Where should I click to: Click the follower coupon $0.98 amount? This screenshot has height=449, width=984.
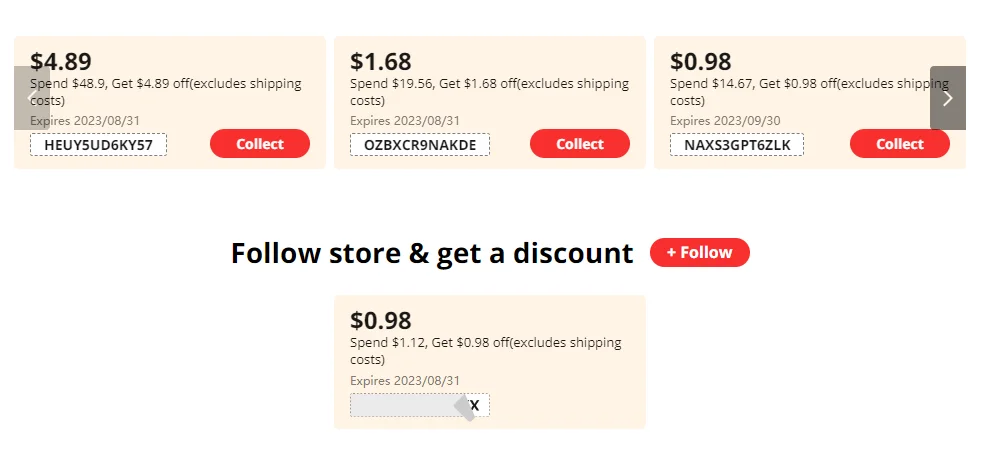click(381, 321)
